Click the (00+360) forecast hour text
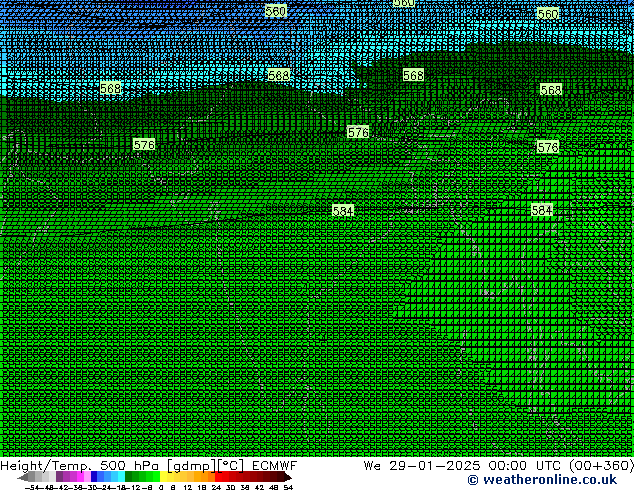 point(602,466)
